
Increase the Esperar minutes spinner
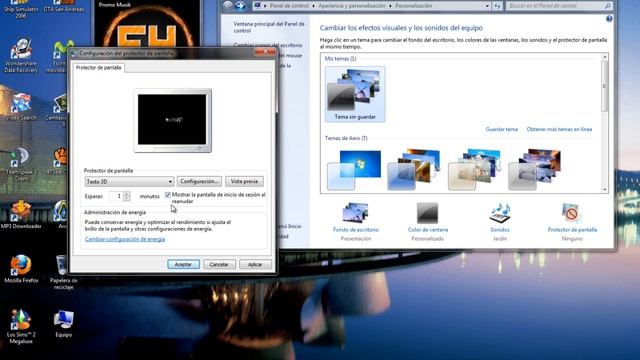coord(127,194)
